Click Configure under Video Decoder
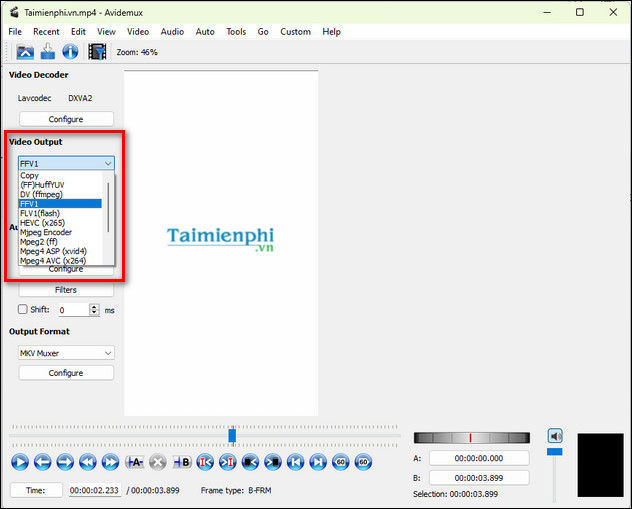The image size is (632, 509). [x=66, y=119]
